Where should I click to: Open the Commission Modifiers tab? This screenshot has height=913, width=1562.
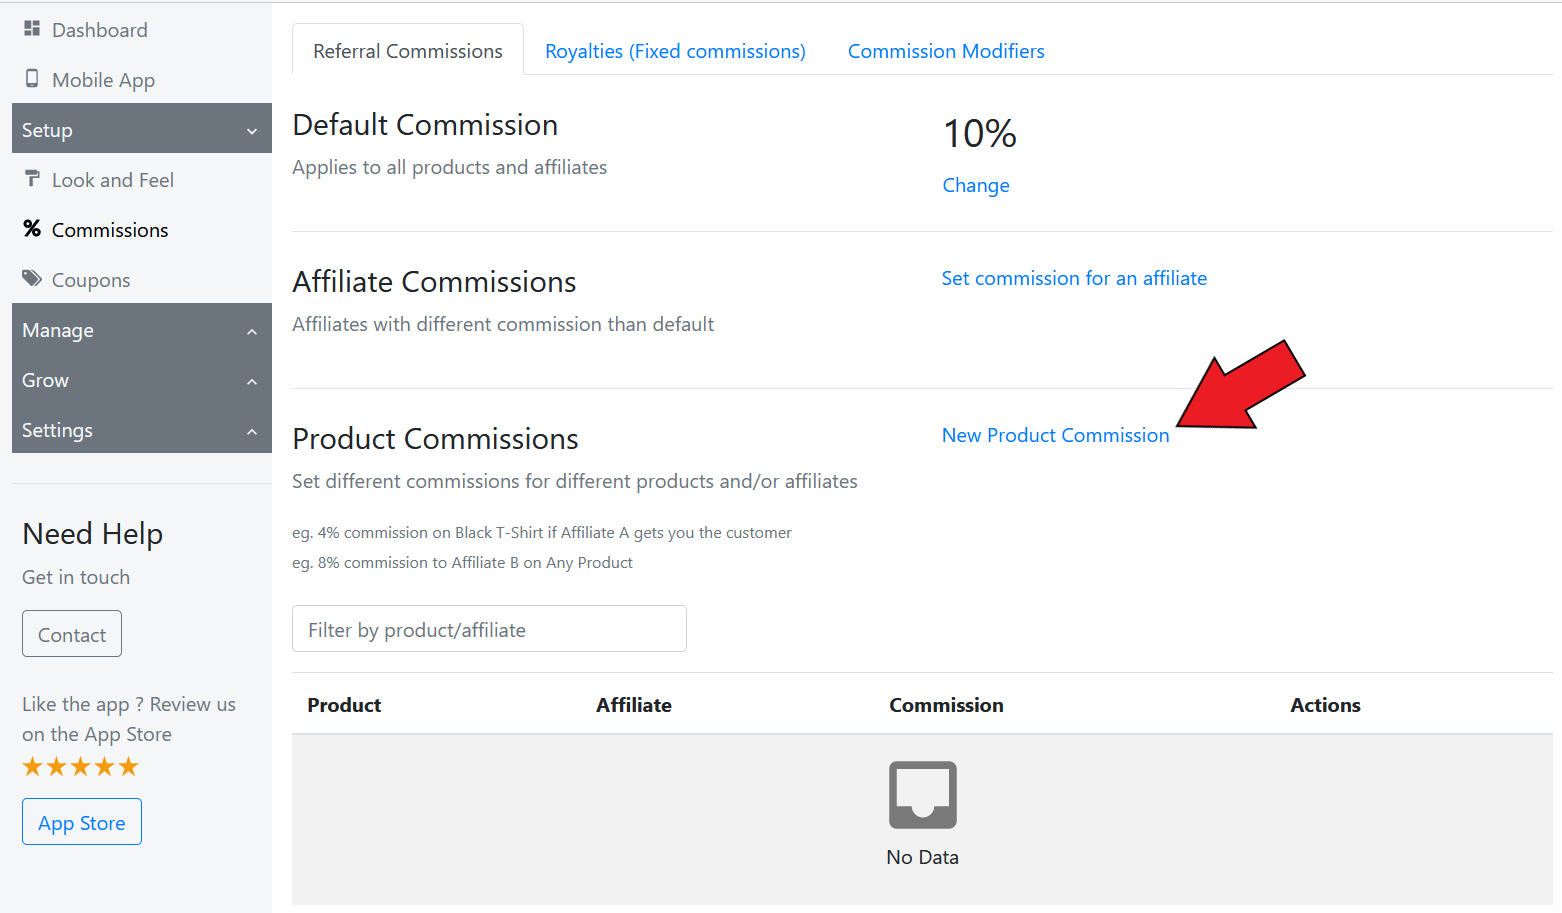click(x=946, y=51)
